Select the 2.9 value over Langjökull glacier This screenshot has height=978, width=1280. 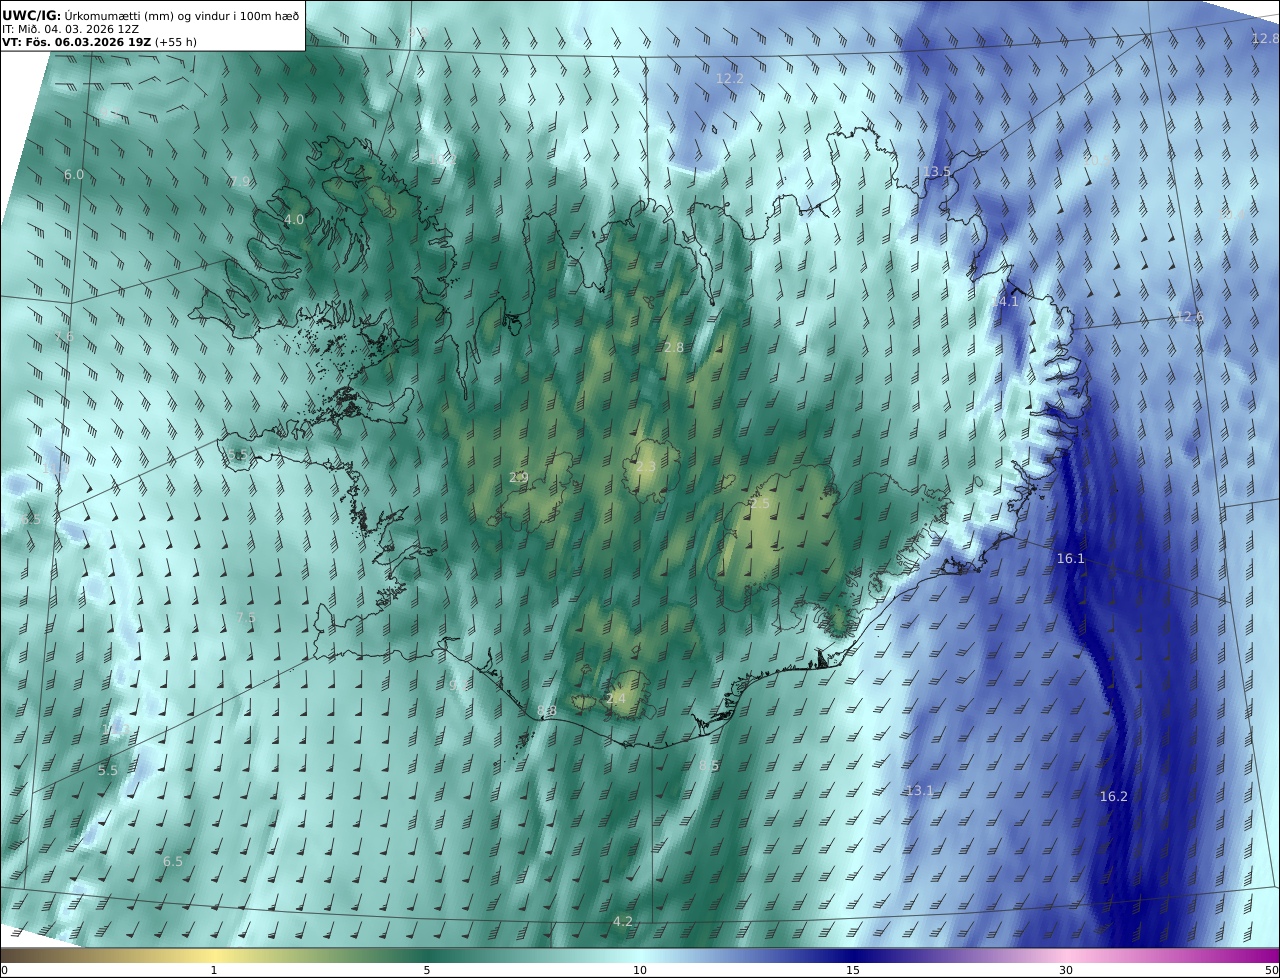518,477
